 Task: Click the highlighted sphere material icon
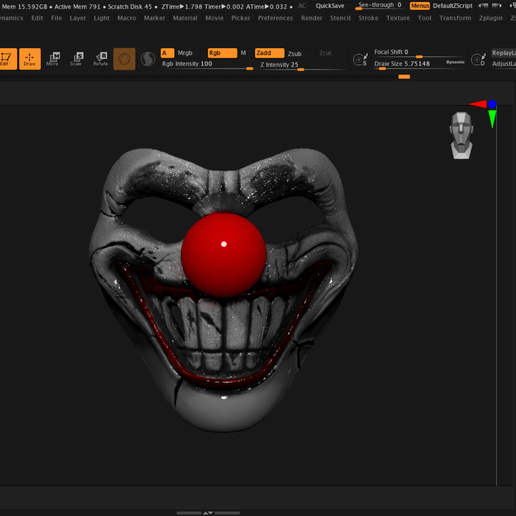click(124, 59)
